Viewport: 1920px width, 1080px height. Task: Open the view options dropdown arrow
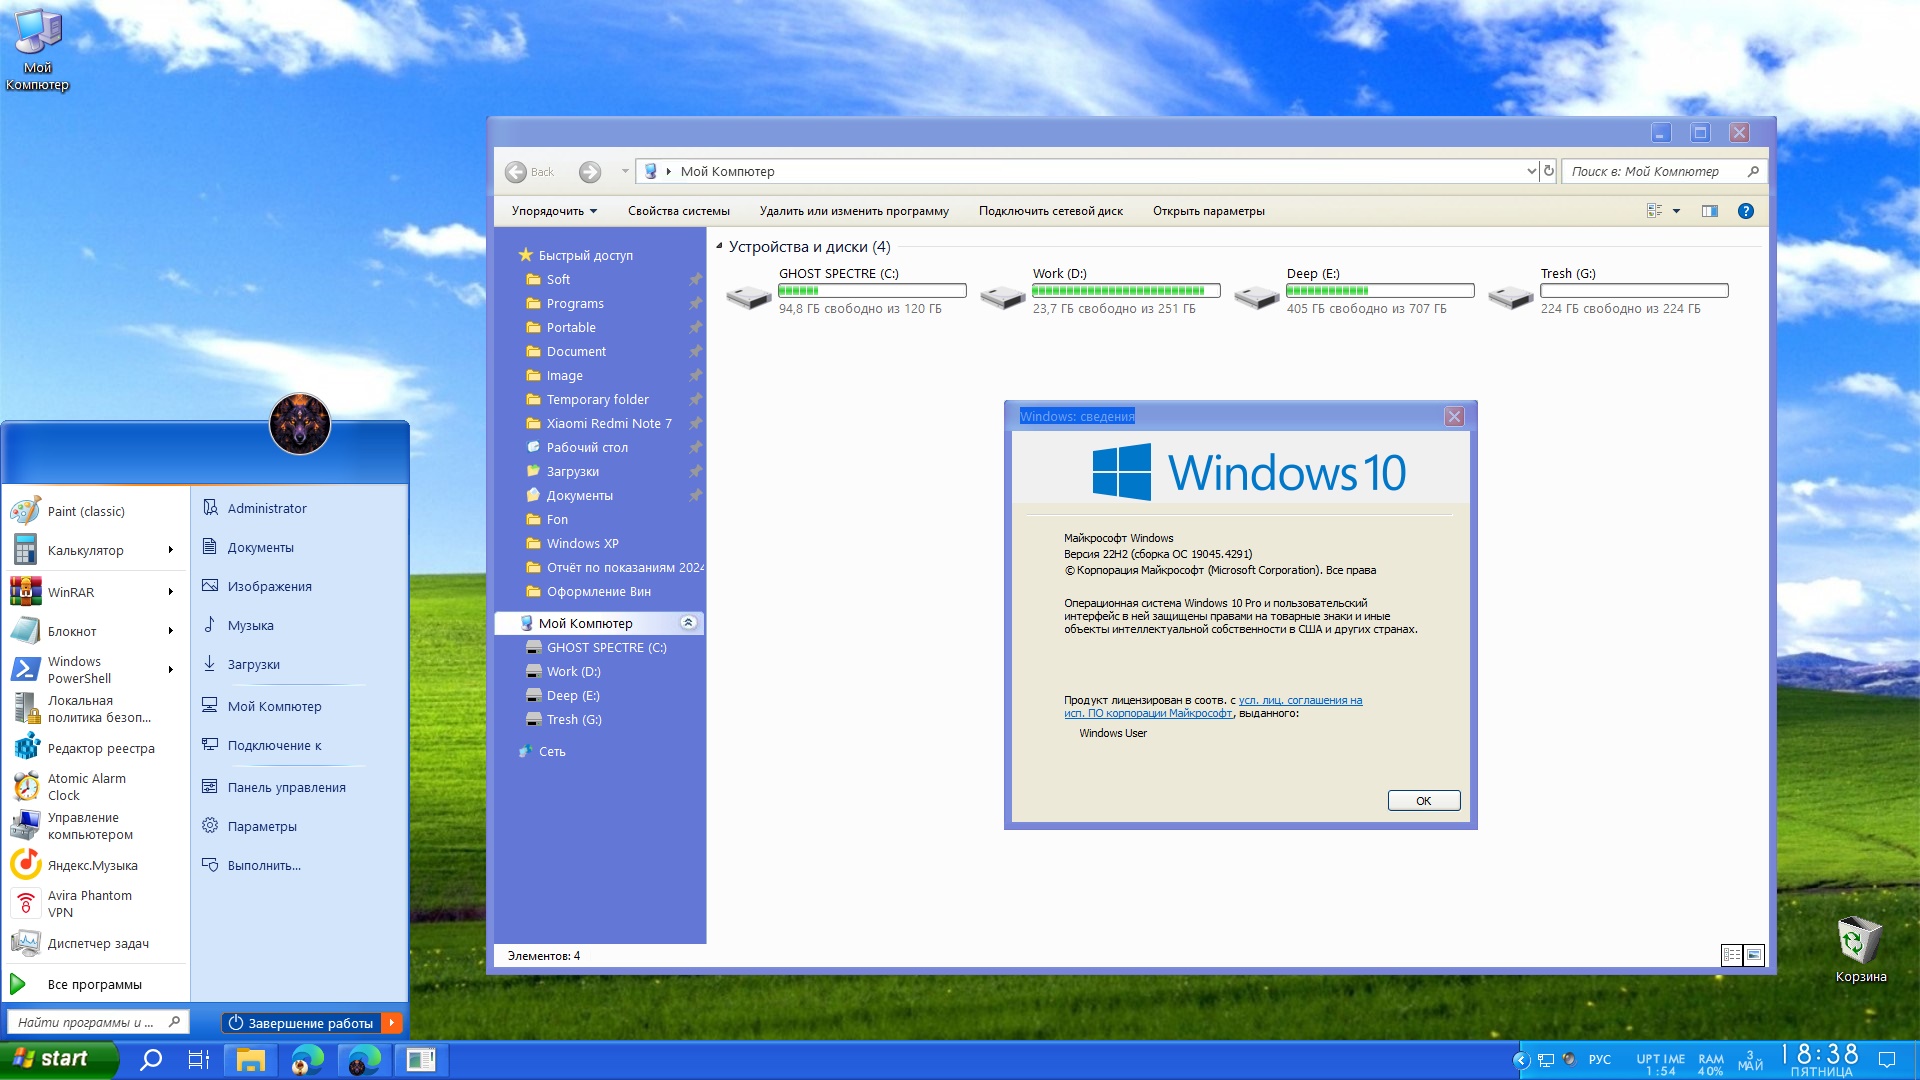[x=1676, y=211]
